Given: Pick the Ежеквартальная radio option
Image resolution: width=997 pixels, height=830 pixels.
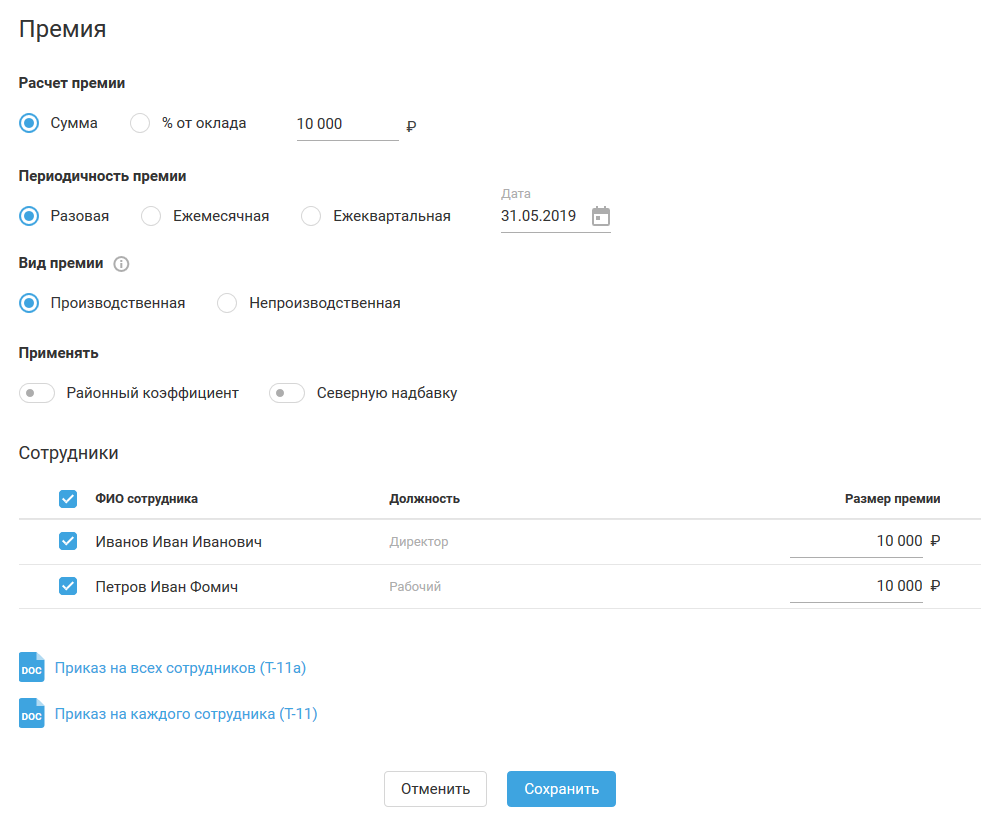Looking at the screenshot, I should pos(311,216).
